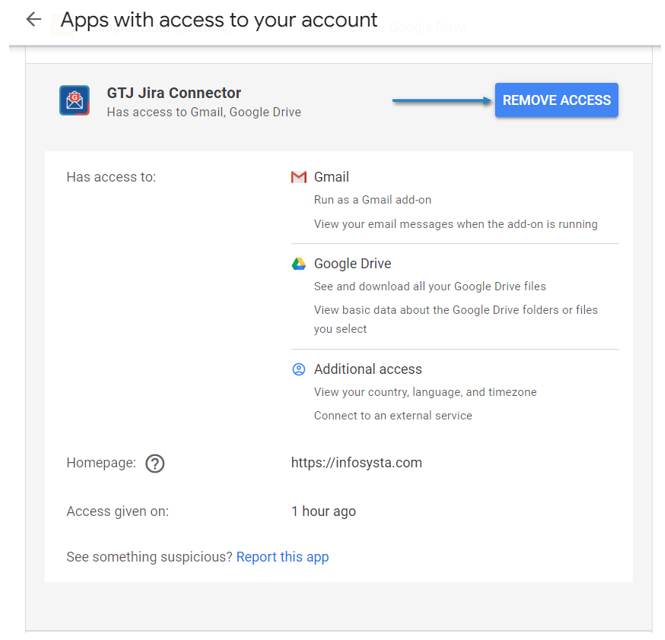The height and width of the screenshot is (640, 665).
Task: Open the Homepage help question mark
Action: 155,463
